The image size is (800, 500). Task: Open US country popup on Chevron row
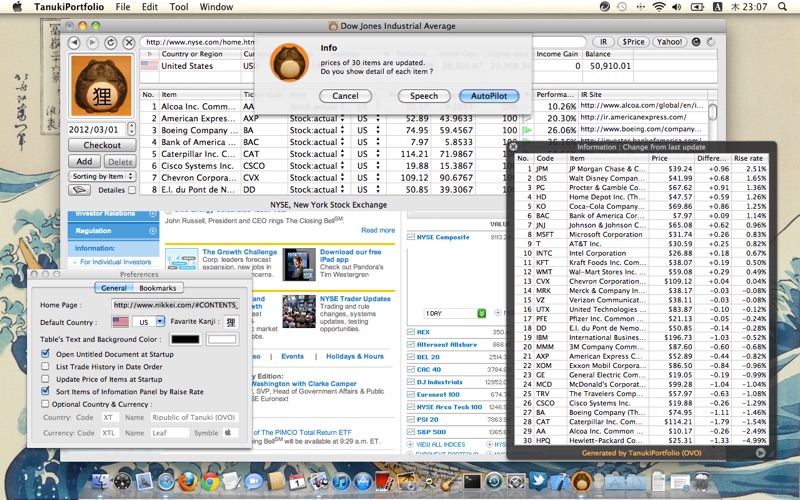pos(369,178)
